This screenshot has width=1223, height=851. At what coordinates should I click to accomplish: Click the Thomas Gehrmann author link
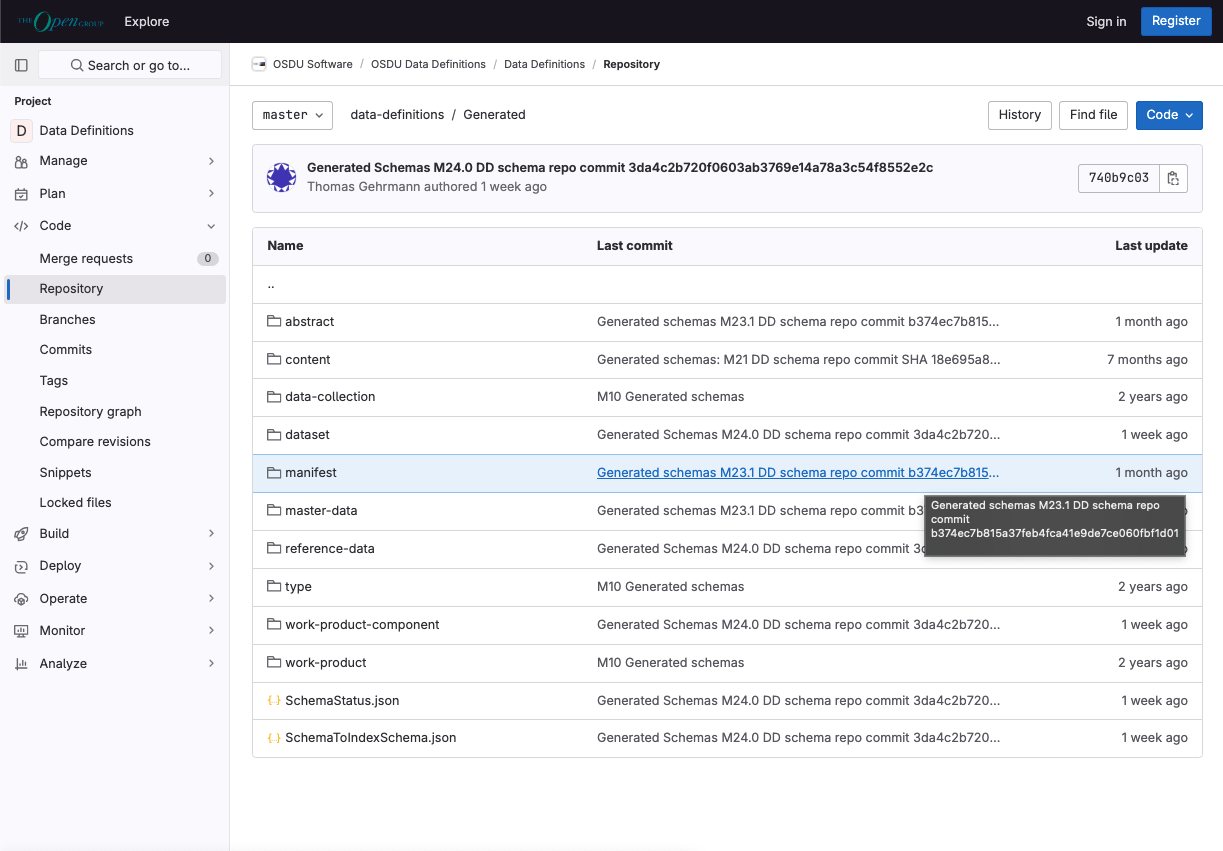point(364,187)
